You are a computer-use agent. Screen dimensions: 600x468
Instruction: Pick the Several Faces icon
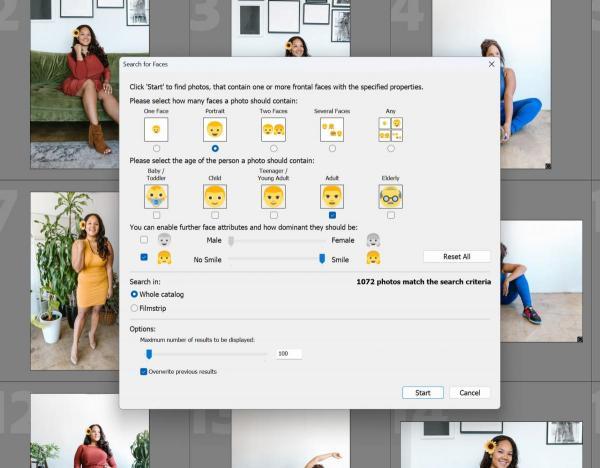pyautogui.click(x=332, y=129)
